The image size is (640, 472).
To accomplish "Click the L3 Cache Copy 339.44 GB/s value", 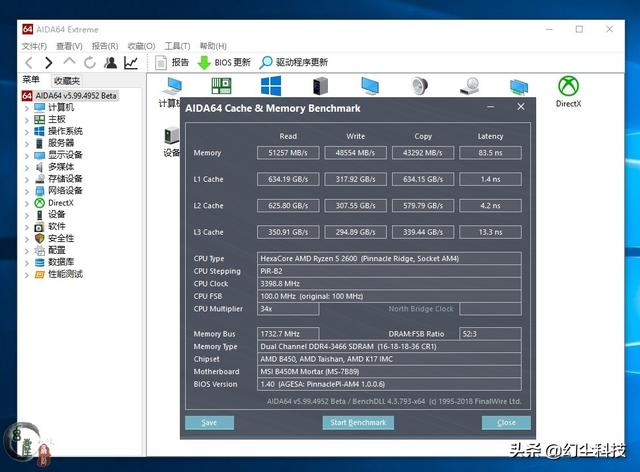I will point(423,232).
